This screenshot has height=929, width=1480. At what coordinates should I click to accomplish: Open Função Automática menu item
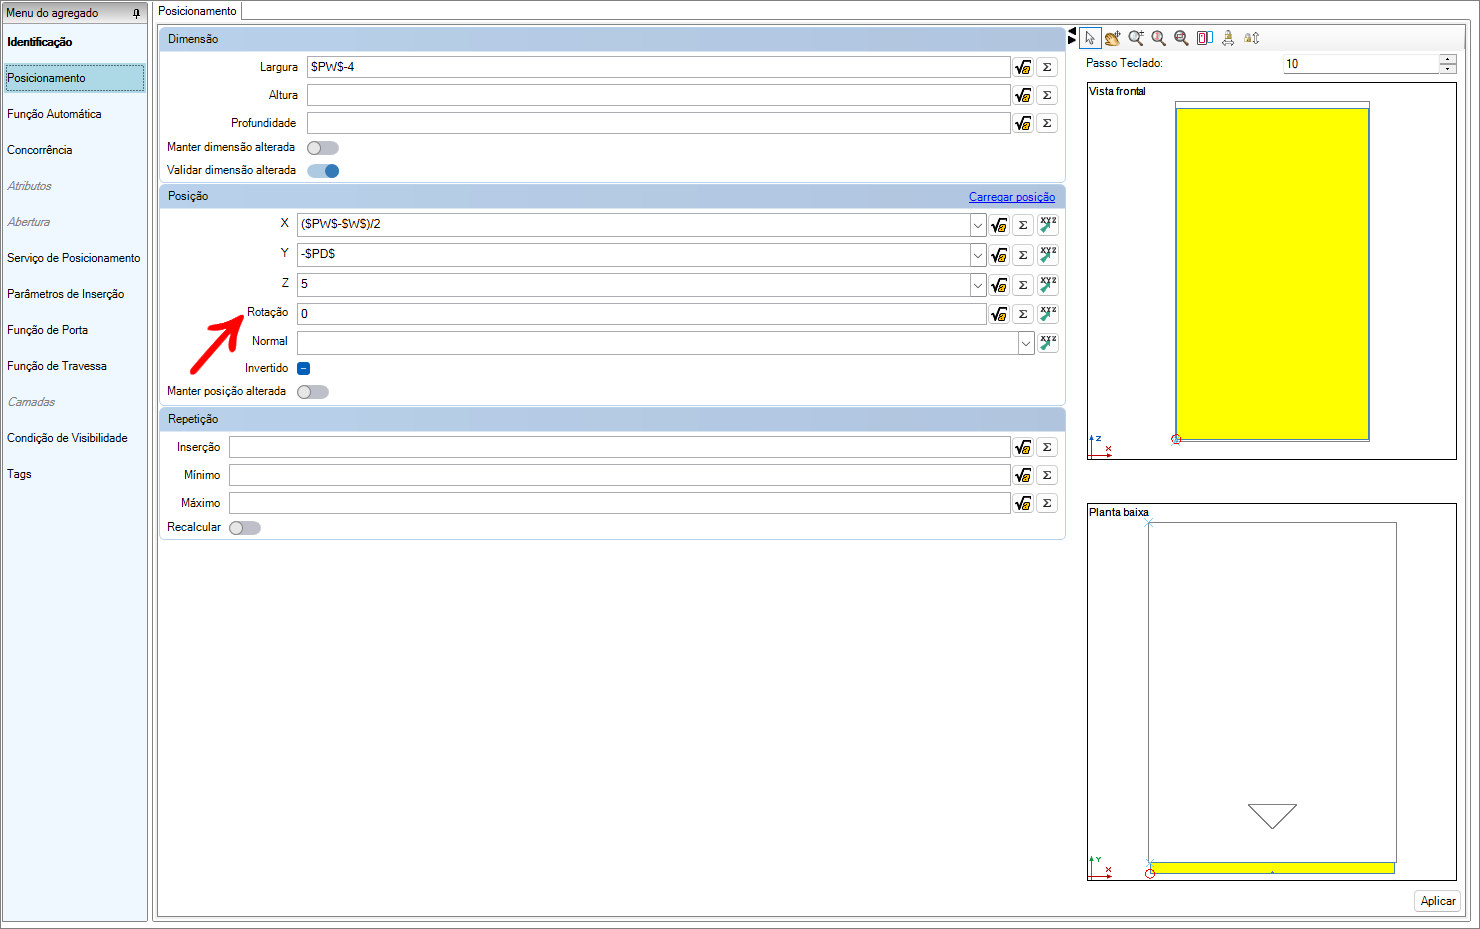pyautogui.click(x=54, y=114)
